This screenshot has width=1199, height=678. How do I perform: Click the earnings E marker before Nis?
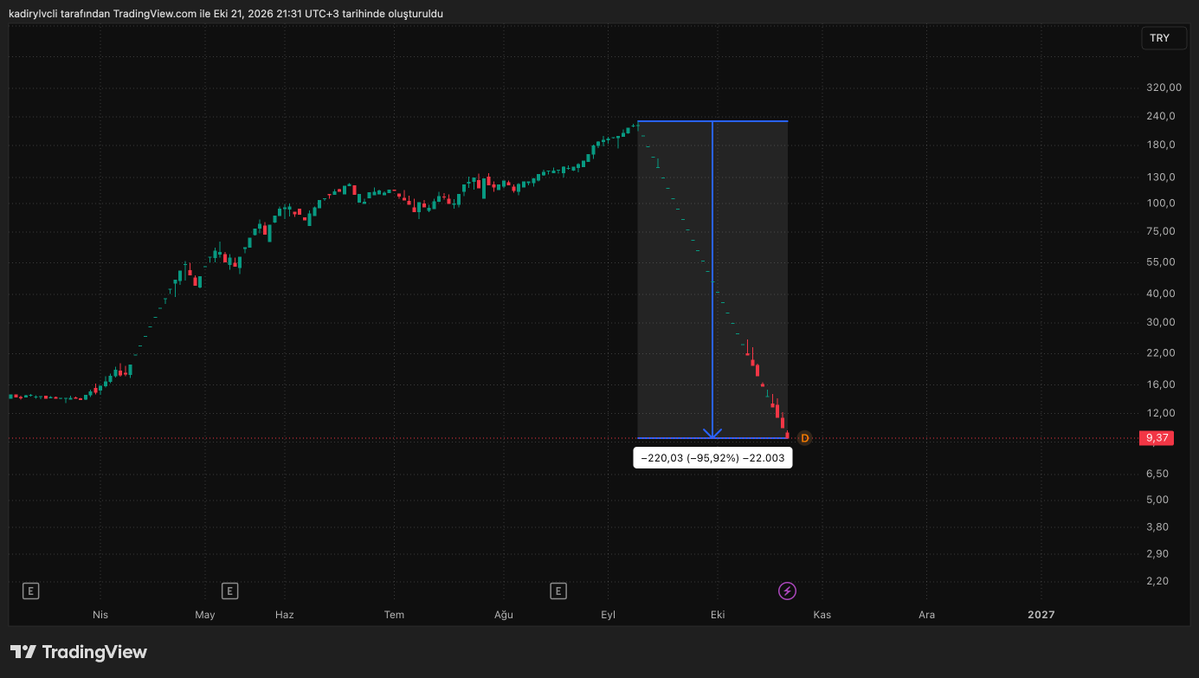31,591
